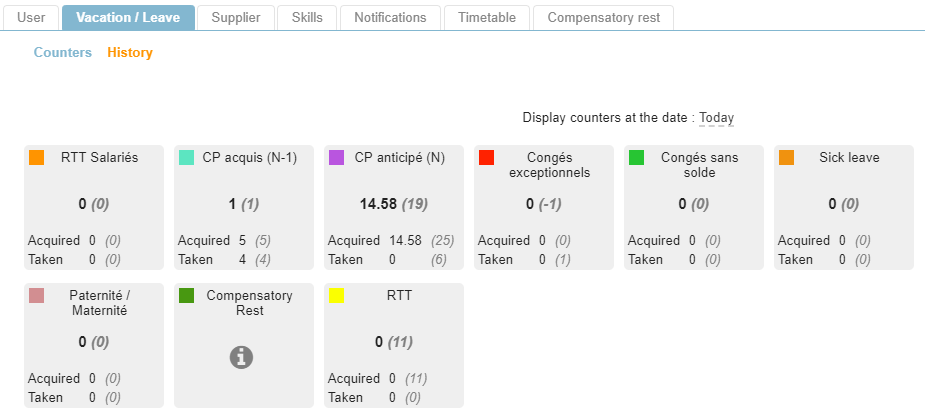Click the purple CP anticipé (N) swatch
925x415 pixels.
point(337,158)
